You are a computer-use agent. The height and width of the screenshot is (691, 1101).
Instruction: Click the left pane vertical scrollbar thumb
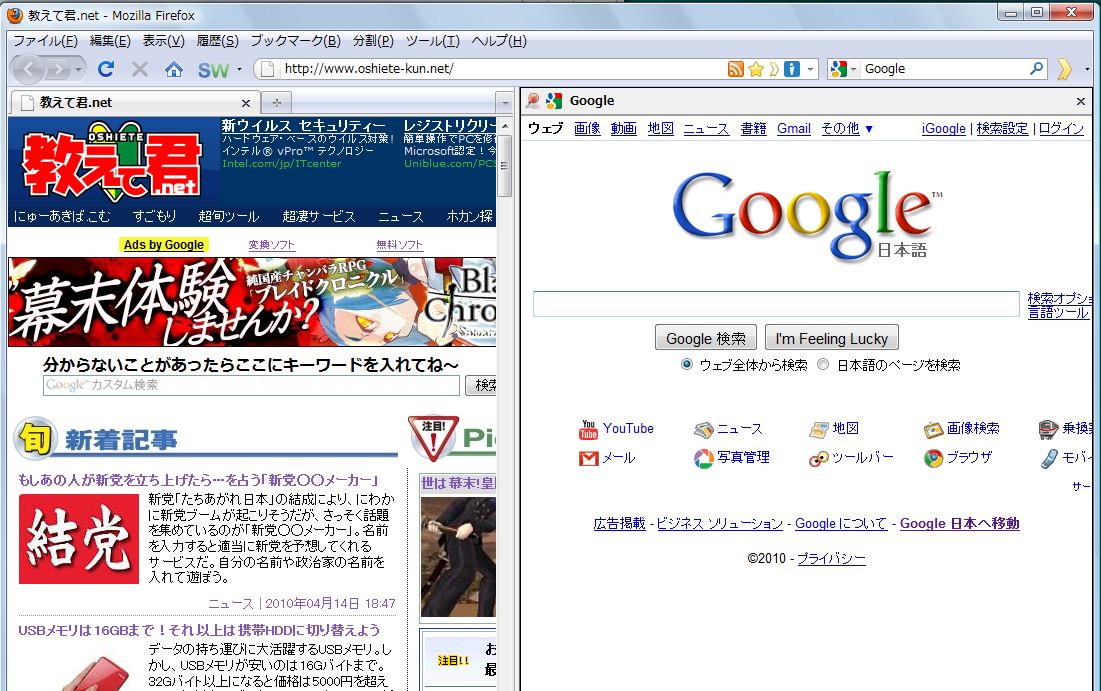click(504, 166)
